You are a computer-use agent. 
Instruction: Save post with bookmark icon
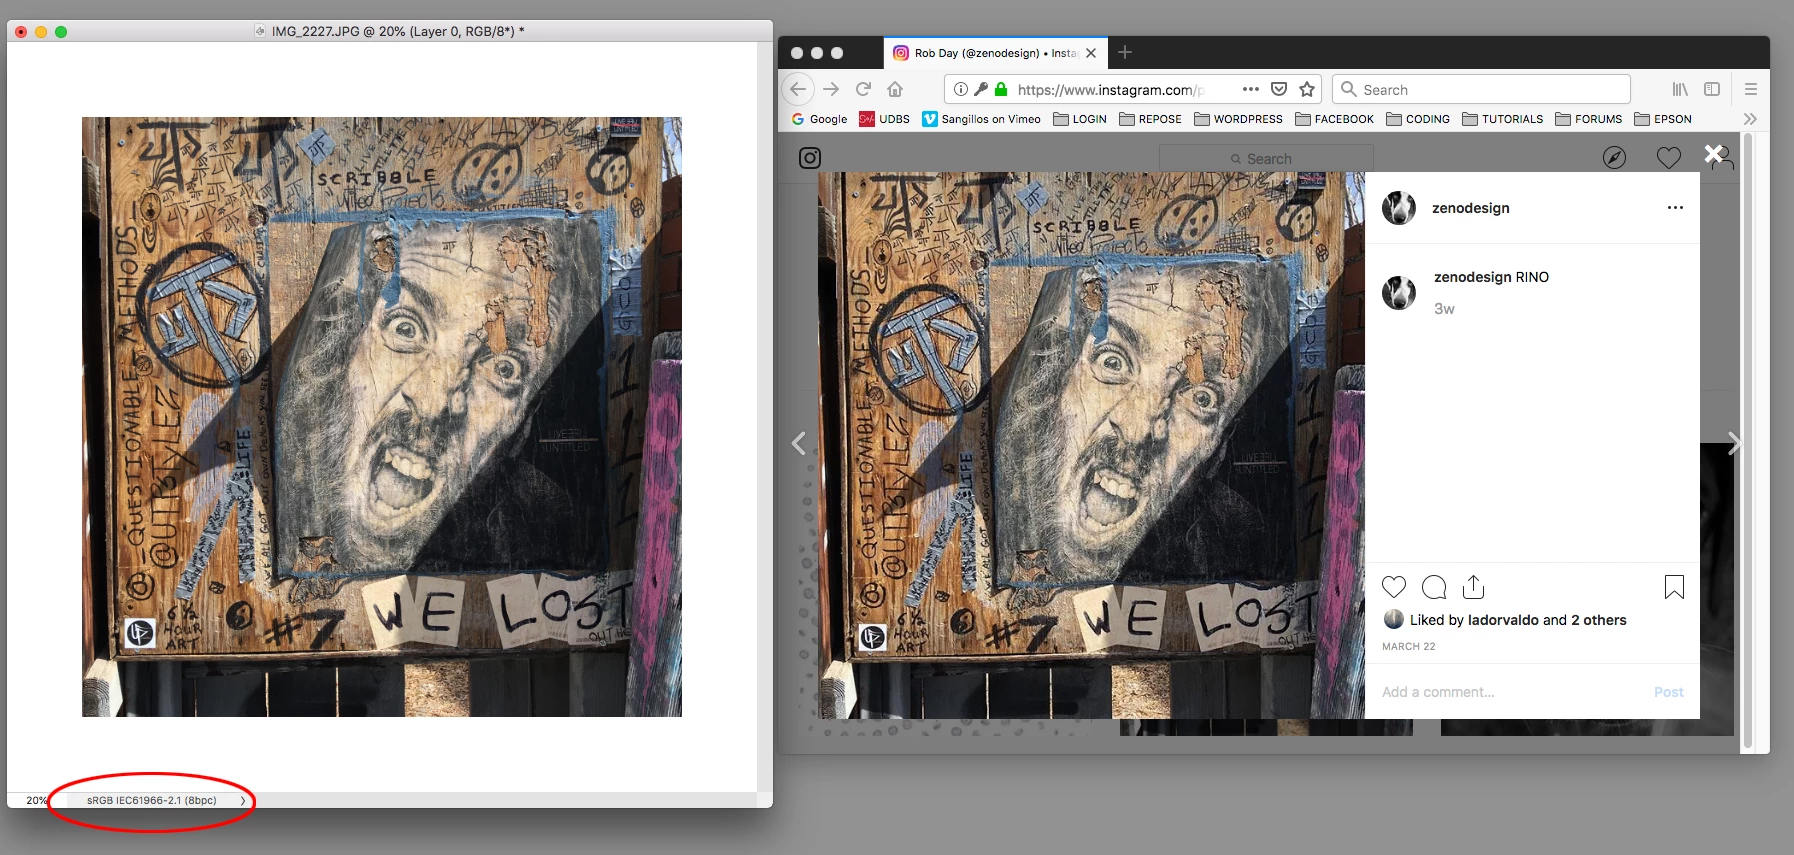(x=1674, y=587)
